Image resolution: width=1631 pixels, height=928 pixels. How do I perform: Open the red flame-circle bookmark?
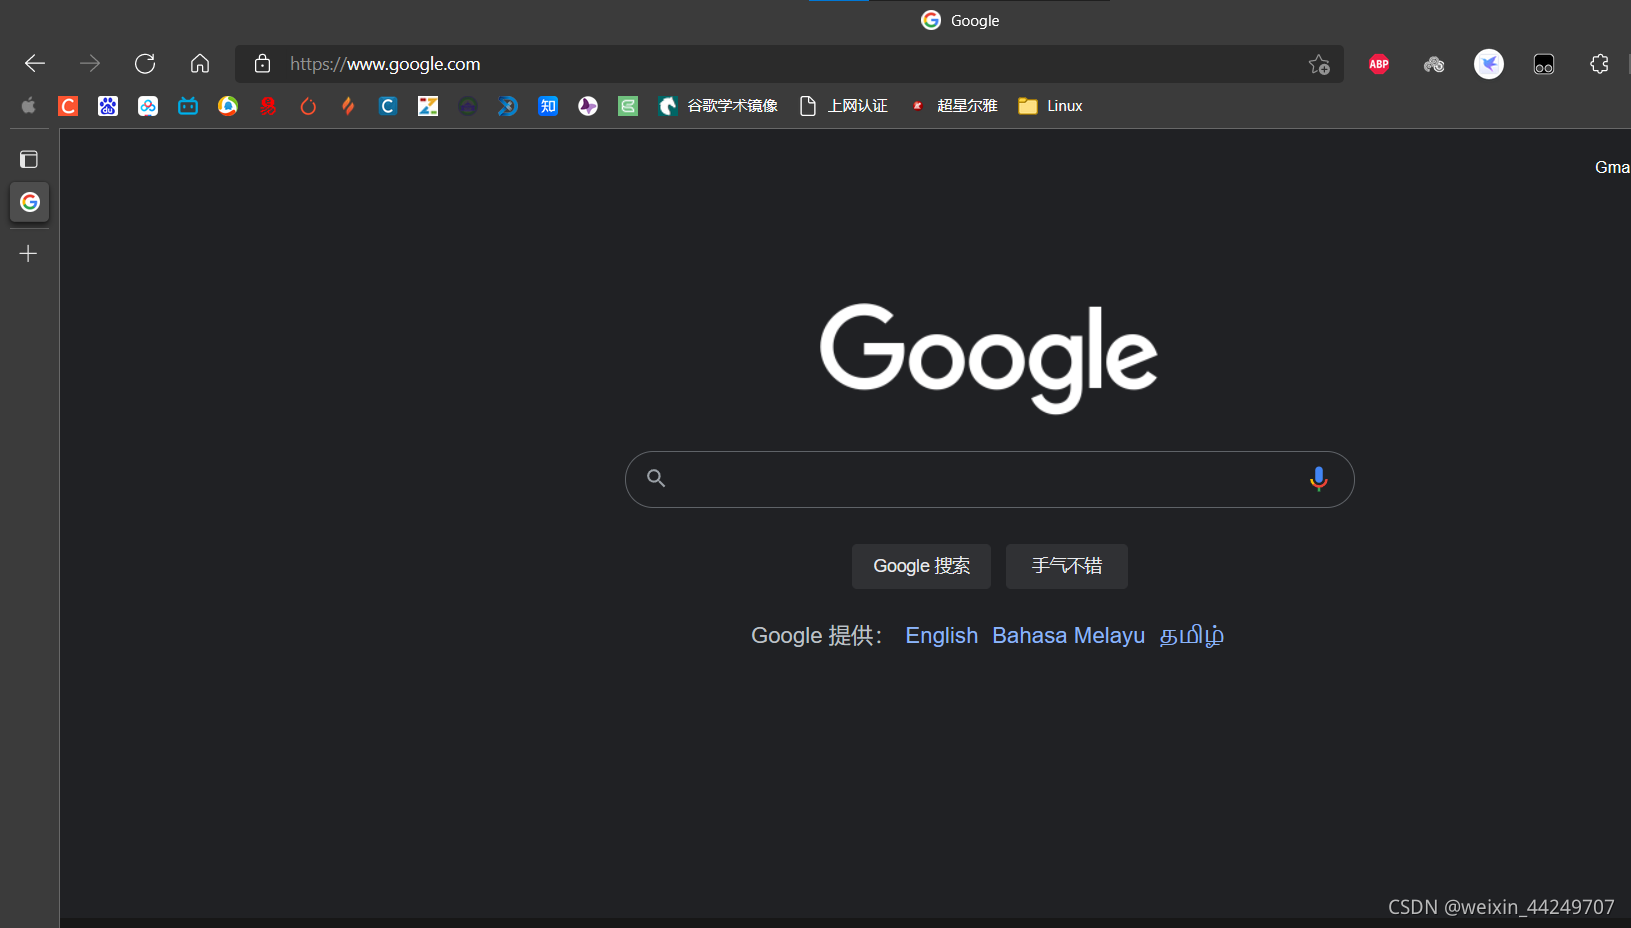click(x=308, y=106)
